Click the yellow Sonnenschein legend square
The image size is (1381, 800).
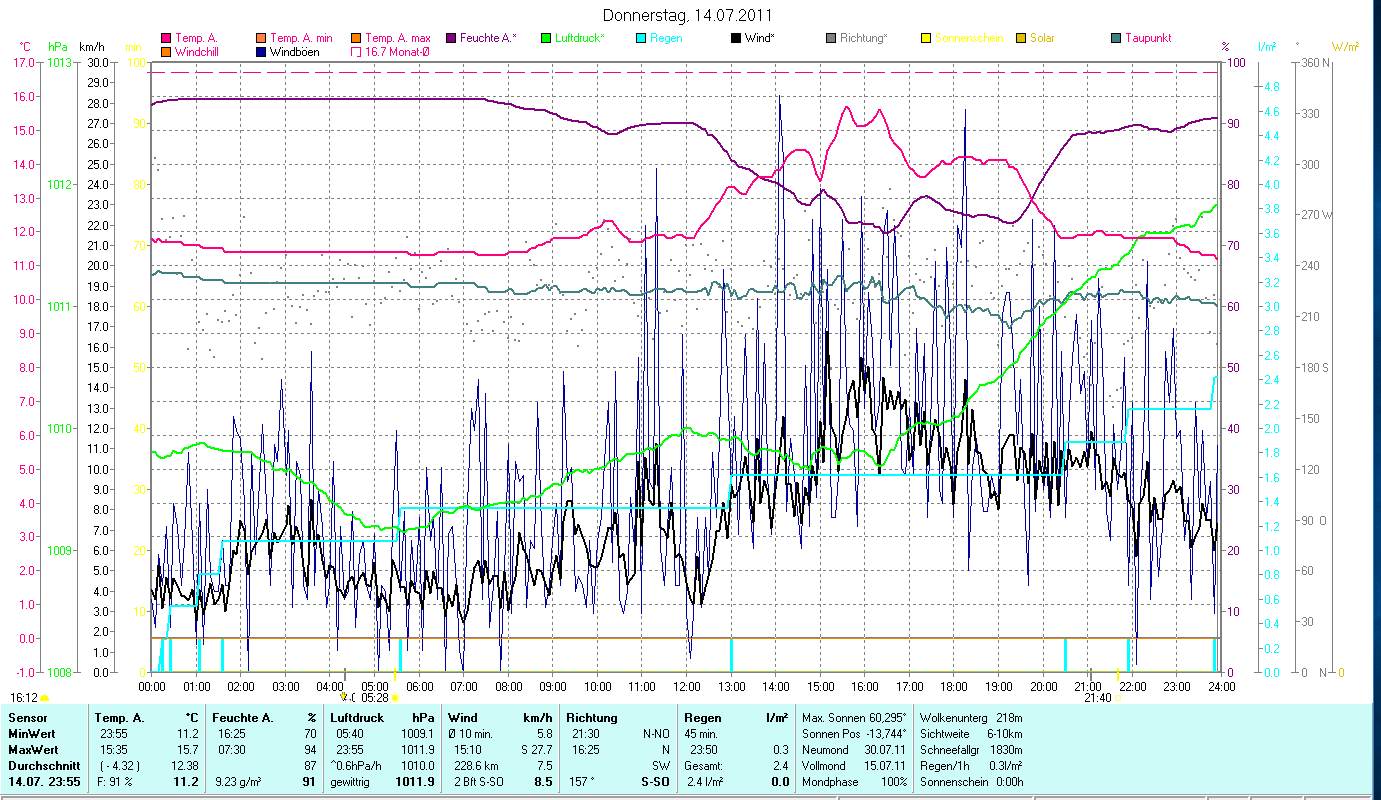click(x=926, y=38)
